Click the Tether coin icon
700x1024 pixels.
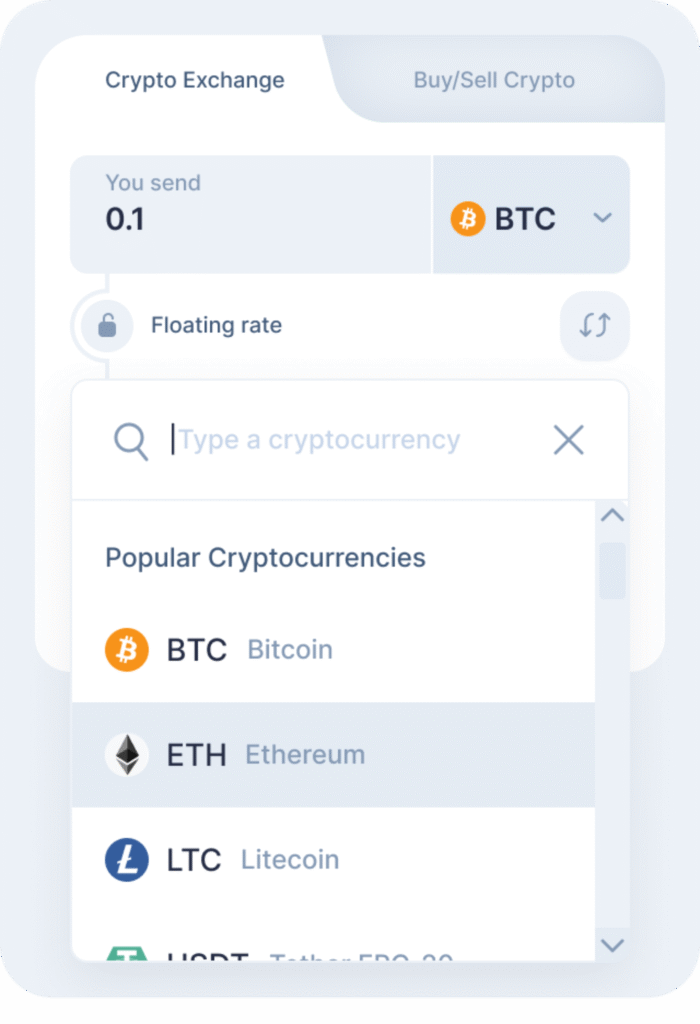coord(126,957)
